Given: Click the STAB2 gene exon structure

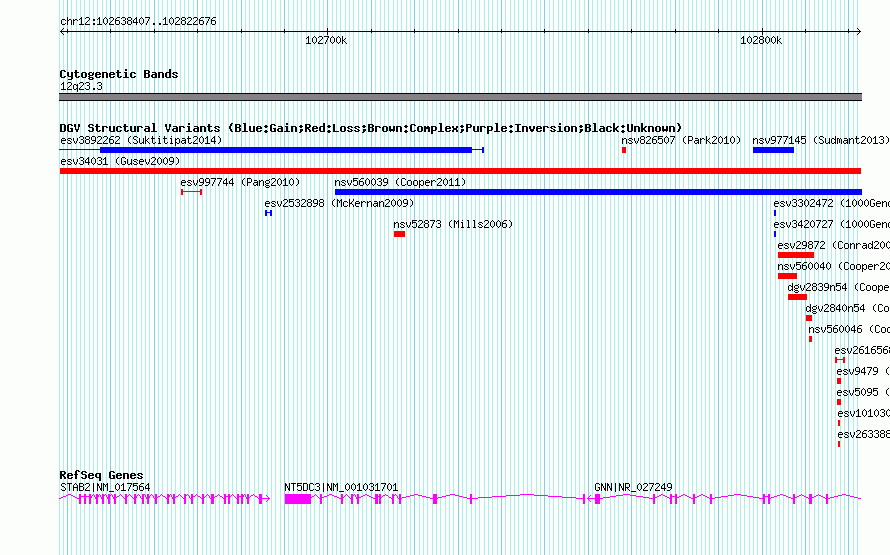Looking at the screenshot, I should pyautogui.click(x=165, y=499).
